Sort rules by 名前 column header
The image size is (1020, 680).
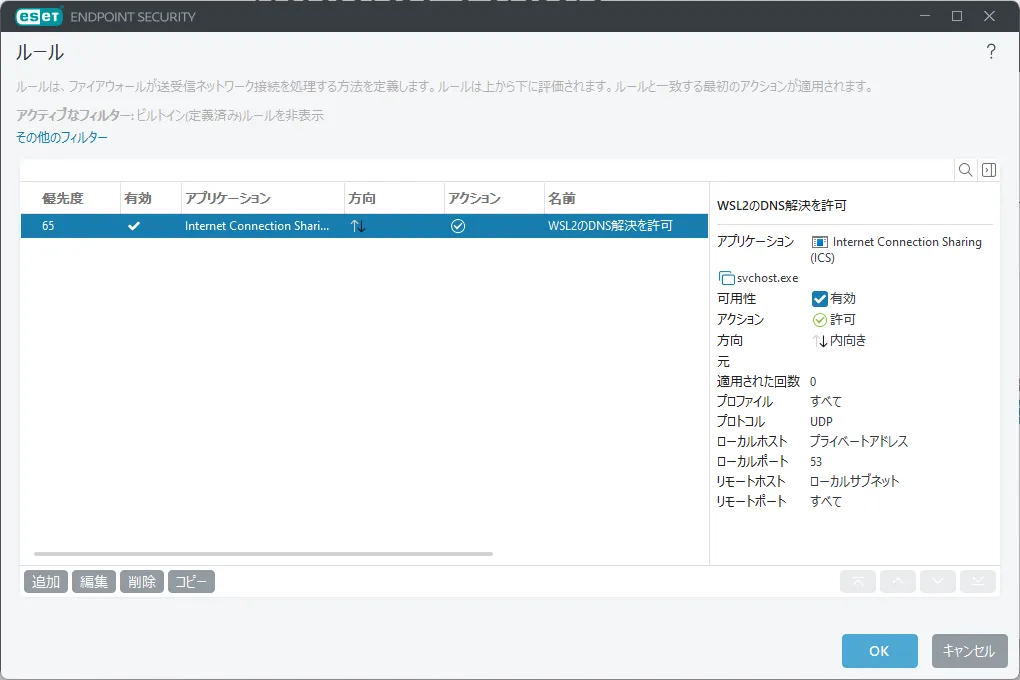click(x=562, y=198)
